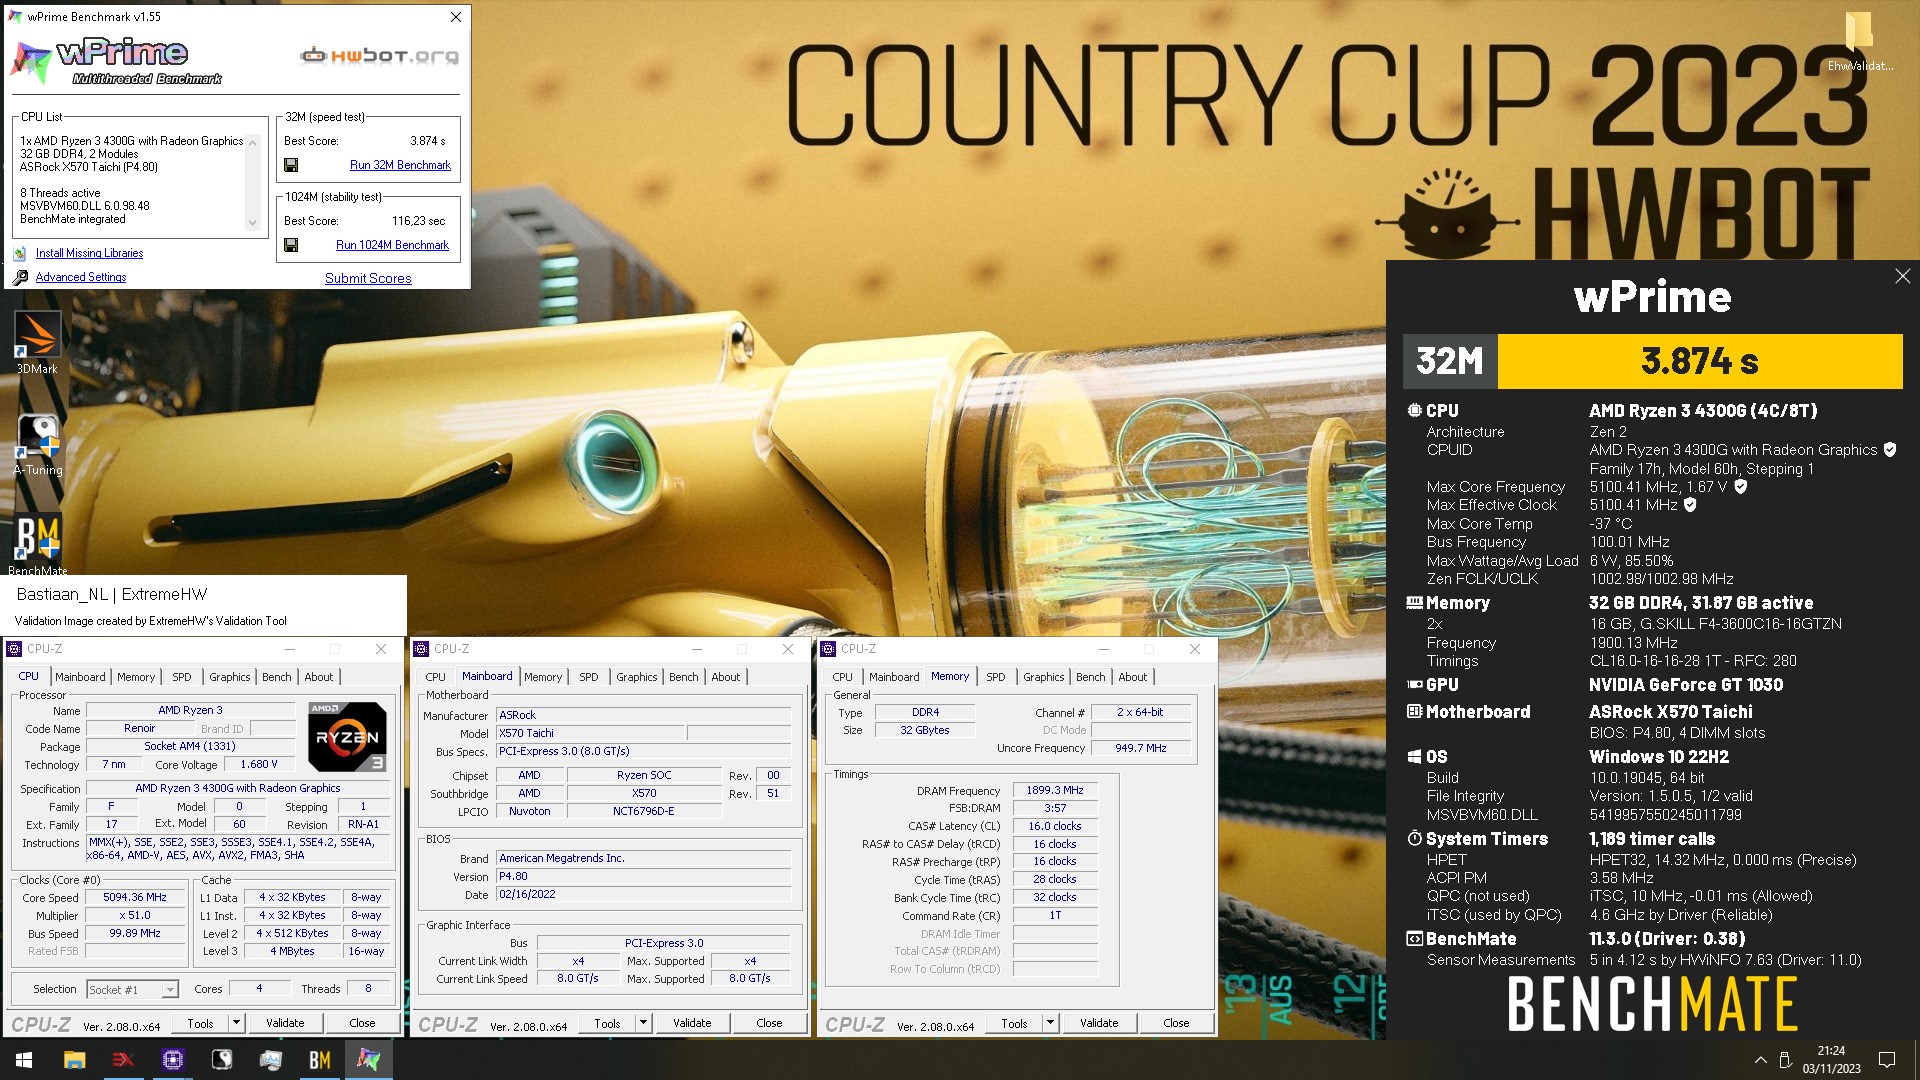This screenshot has height=1080, width=1920.
Task: Switch to Mainboard tab in first CPU-Z window
Action: pos(80,677)
